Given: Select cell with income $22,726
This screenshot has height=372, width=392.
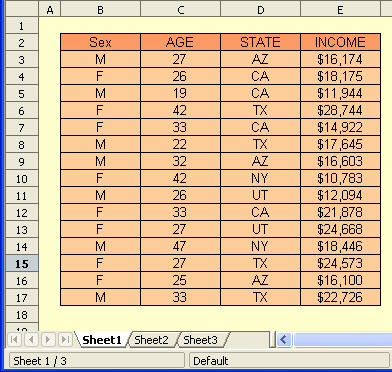Looking at the screenshot, I should click(340, 297).
